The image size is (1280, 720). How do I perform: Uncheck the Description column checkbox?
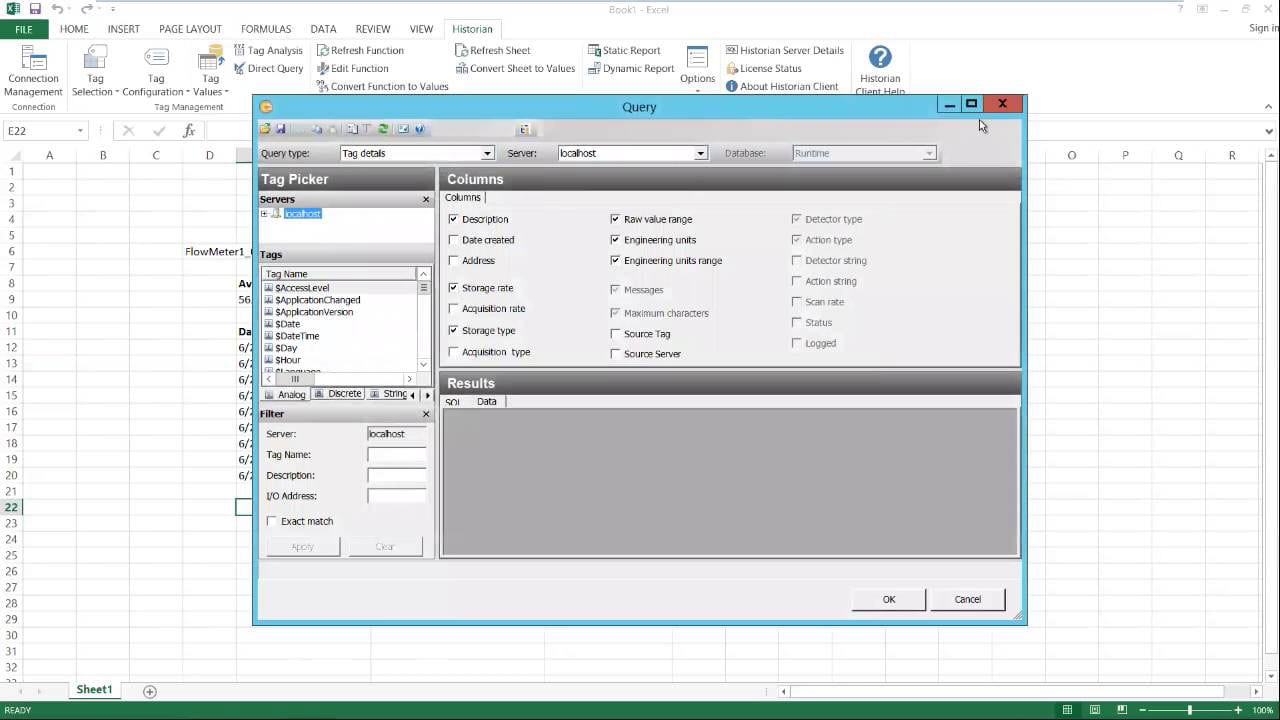454,219
